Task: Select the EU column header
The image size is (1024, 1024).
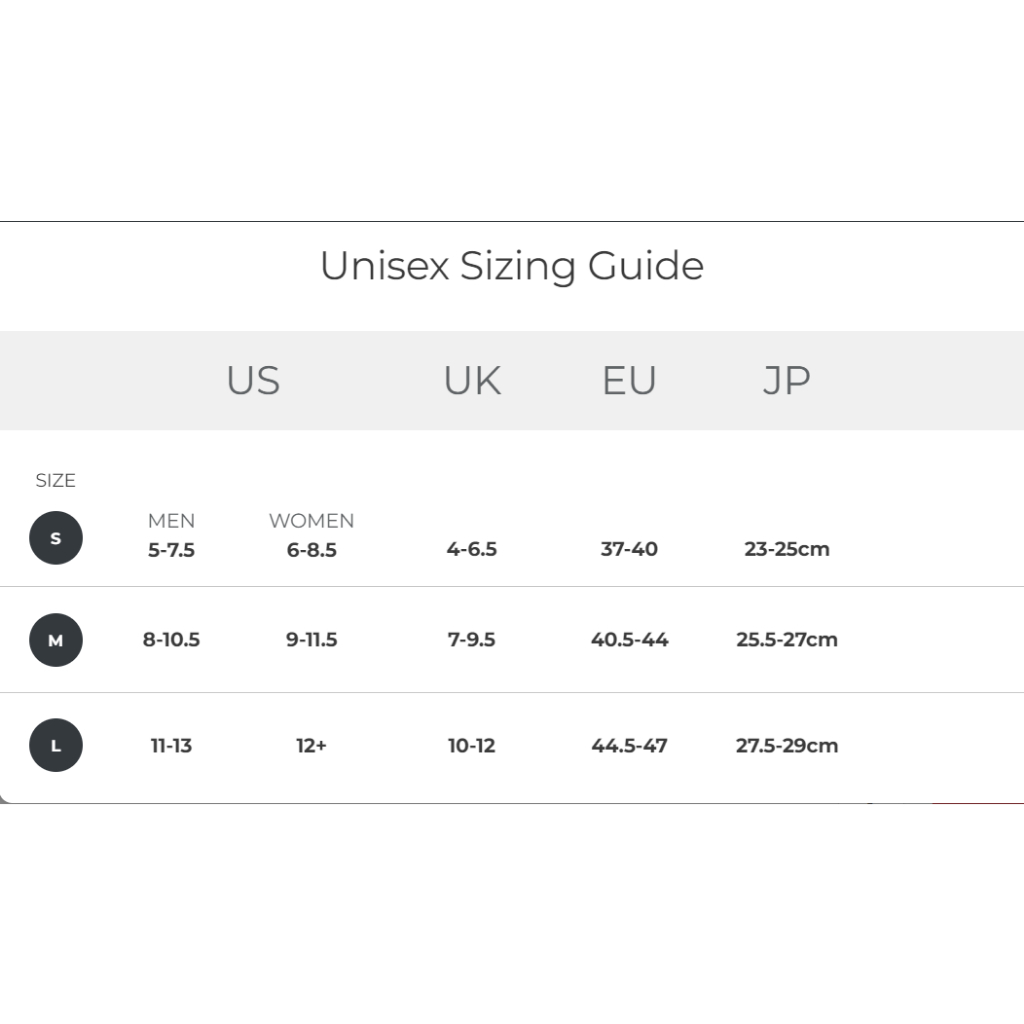Action: [x=629, y=381]
